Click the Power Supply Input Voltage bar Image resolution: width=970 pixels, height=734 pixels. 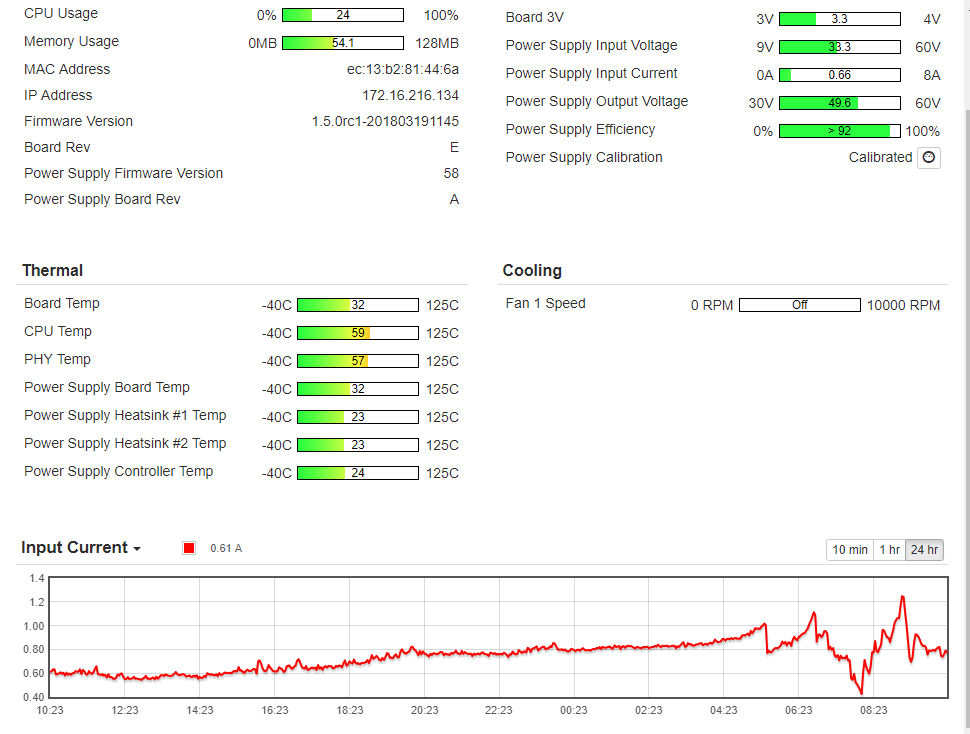[839, 47]
